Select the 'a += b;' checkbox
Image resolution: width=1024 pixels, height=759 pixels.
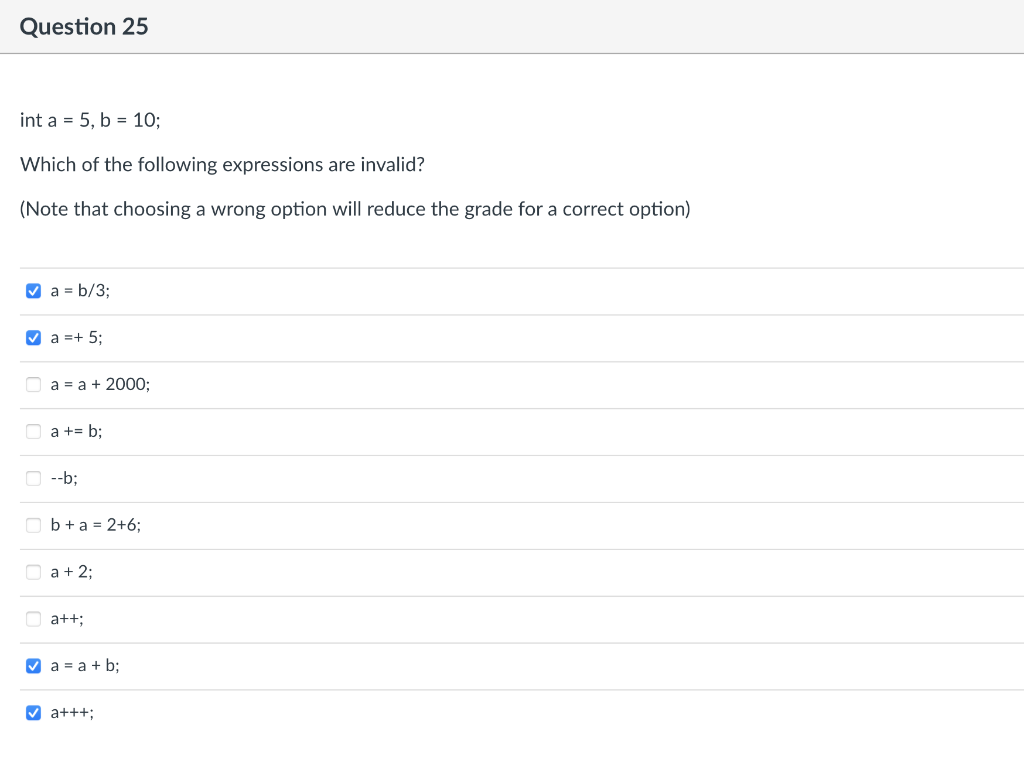[x=34, y=432]
